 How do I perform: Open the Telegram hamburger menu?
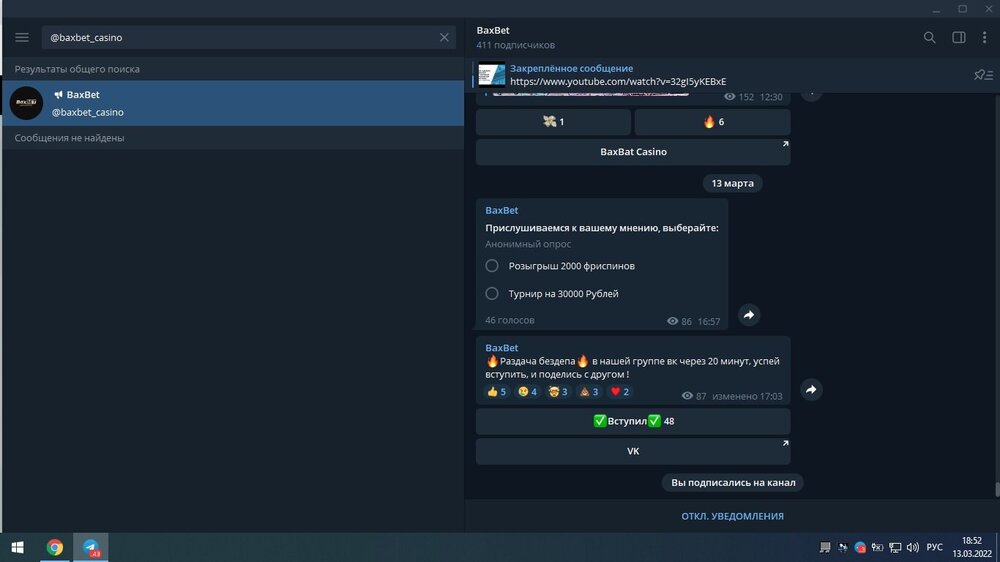click(x=22, y=38)
